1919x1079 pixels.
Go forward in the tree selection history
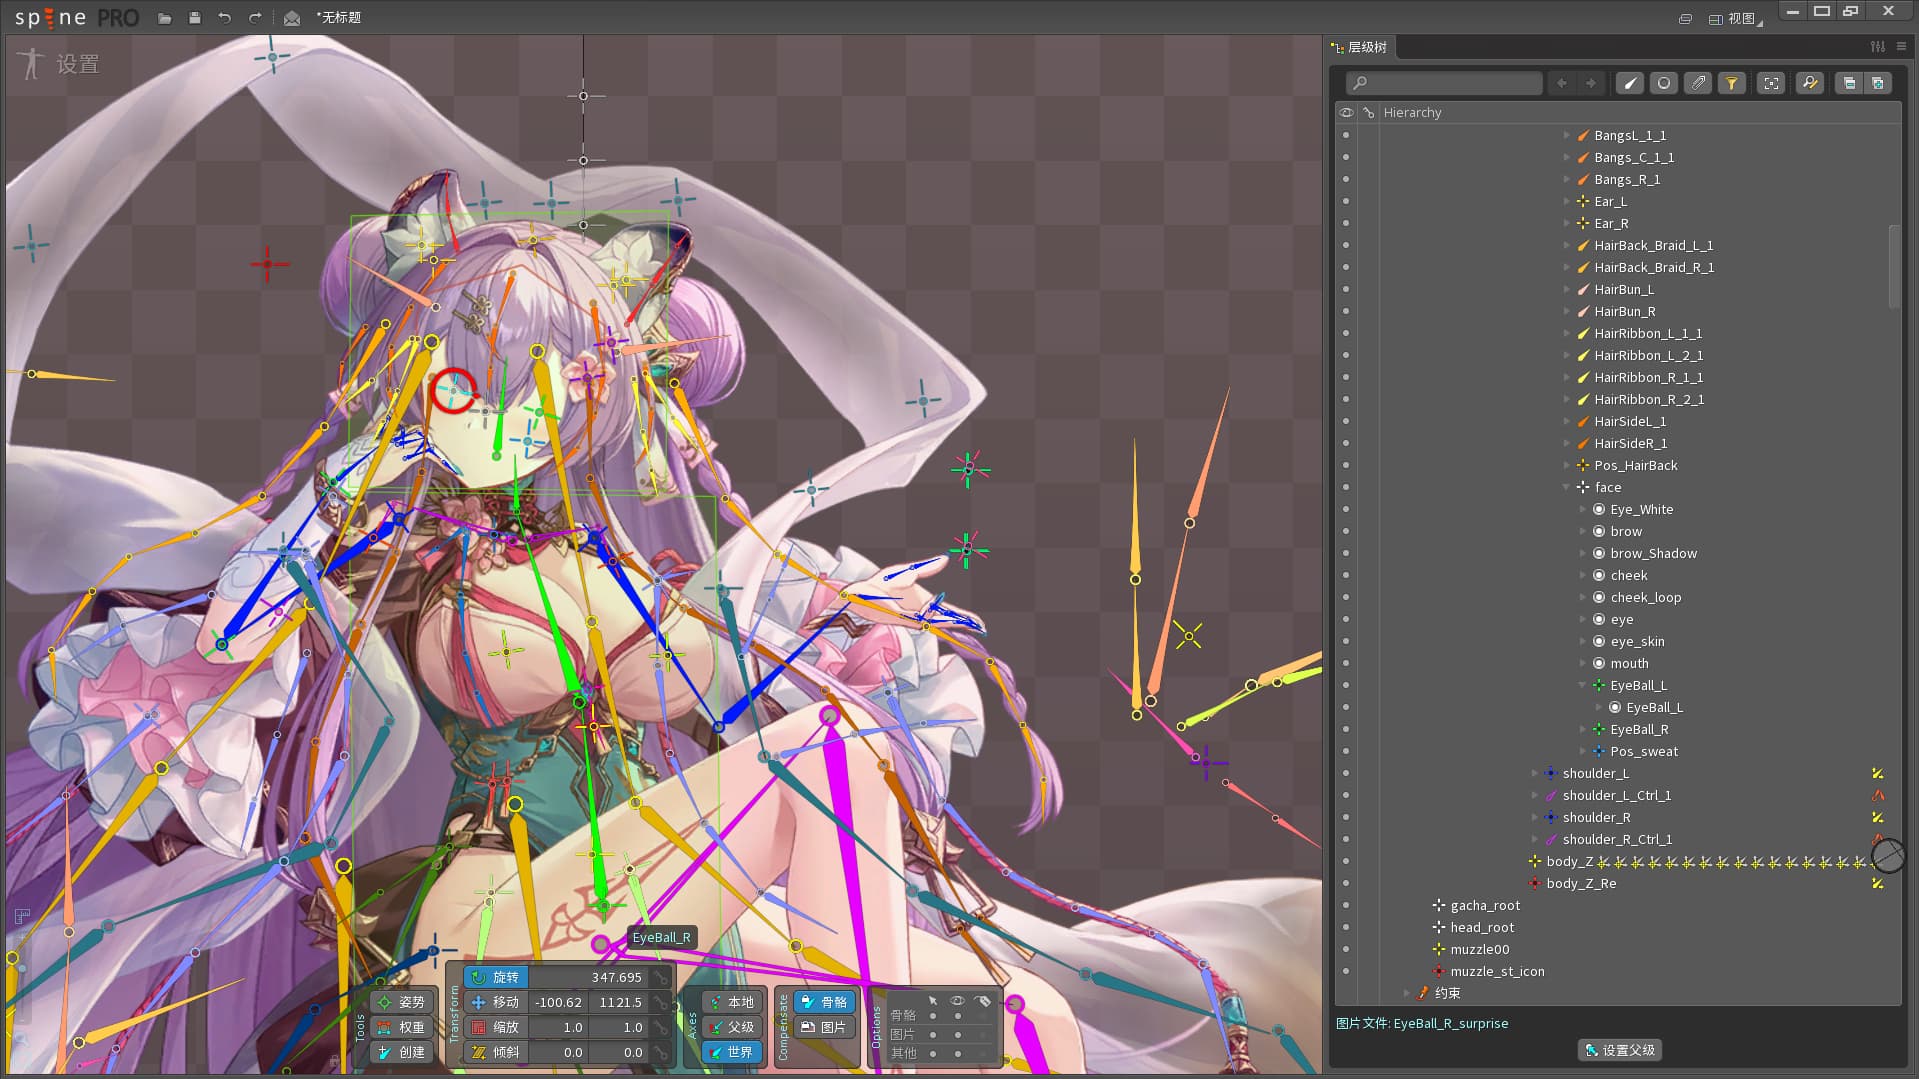(x=1591, y=83)
